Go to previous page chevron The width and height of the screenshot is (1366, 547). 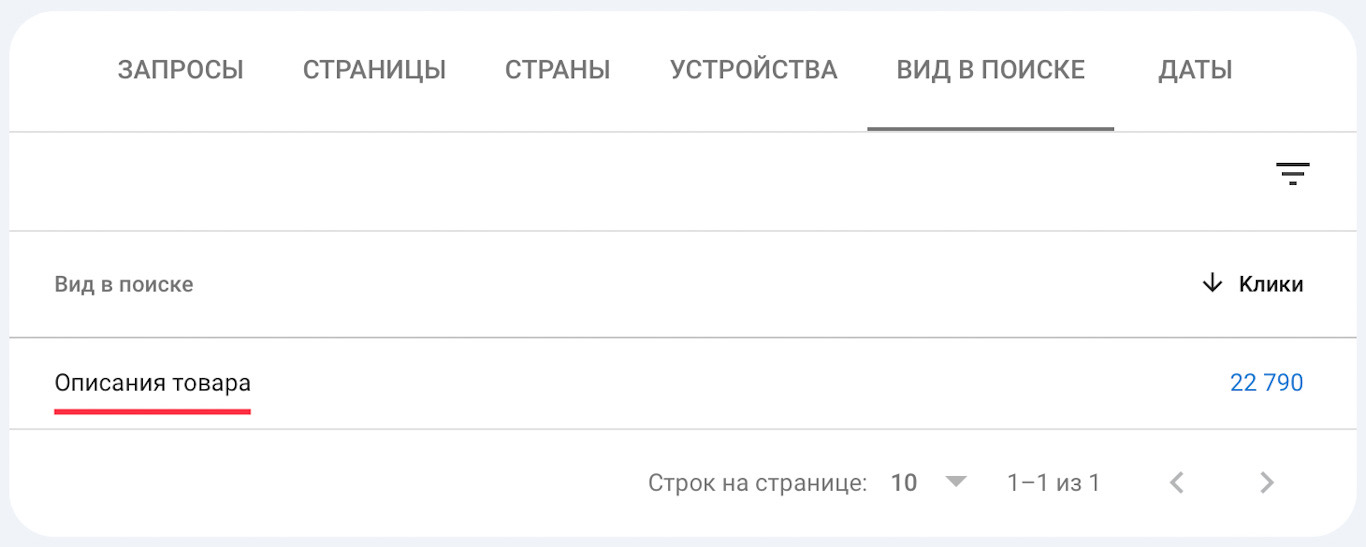tap(1177, 483)
